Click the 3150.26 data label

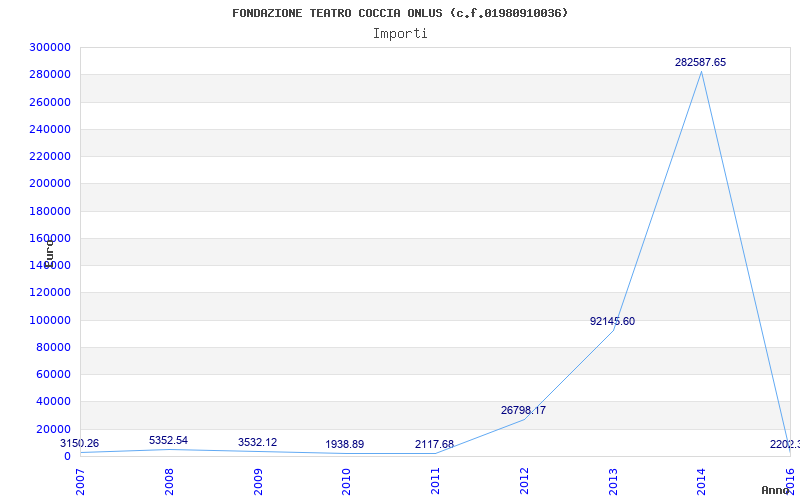point(80,443)
